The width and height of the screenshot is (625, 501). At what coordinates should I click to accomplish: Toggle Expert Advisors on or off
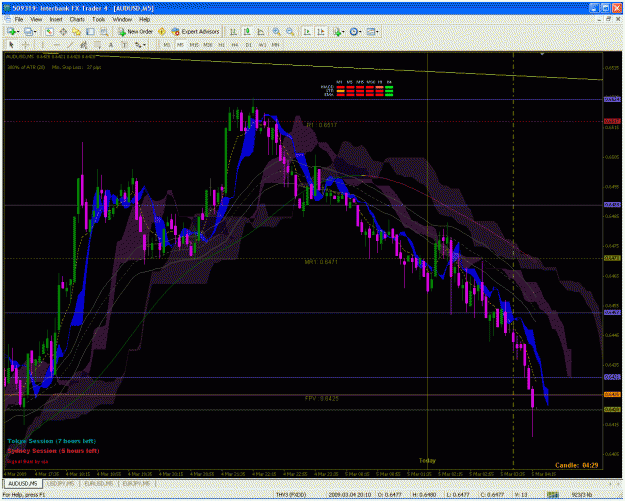(195, 31)
